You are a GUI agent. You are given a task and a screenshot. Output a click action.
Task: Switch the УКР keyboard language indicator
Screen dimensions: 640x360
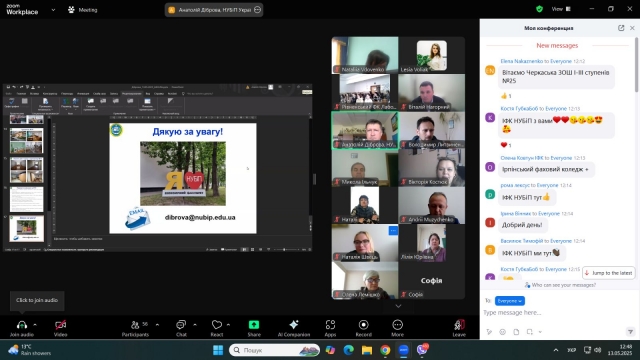click(x=571, y=350)
